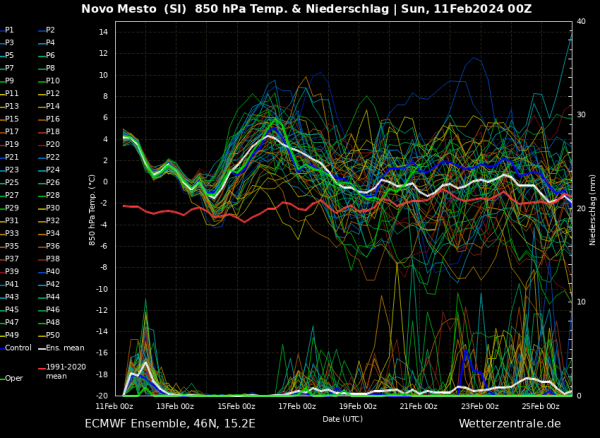
Task: Click the run date Sun, 11Feb2024 00Z
Action: click(466, 9)
